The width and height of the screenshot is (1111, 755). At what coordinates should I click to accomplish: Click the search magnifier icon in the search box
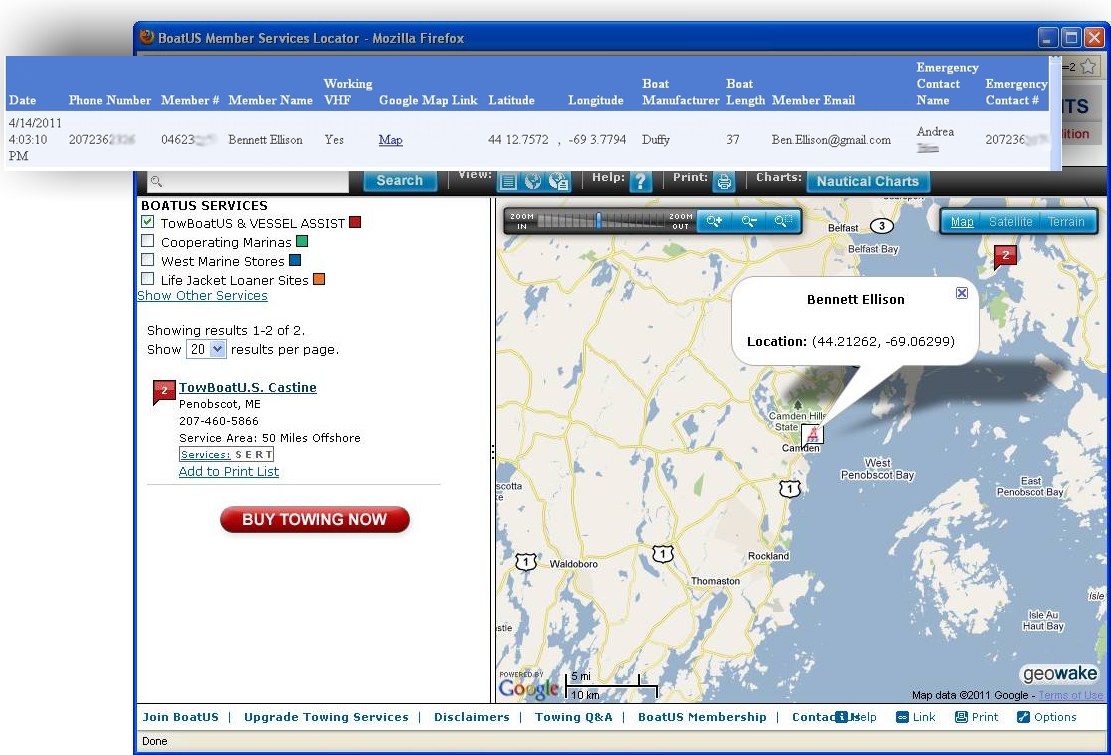point(157,181)
